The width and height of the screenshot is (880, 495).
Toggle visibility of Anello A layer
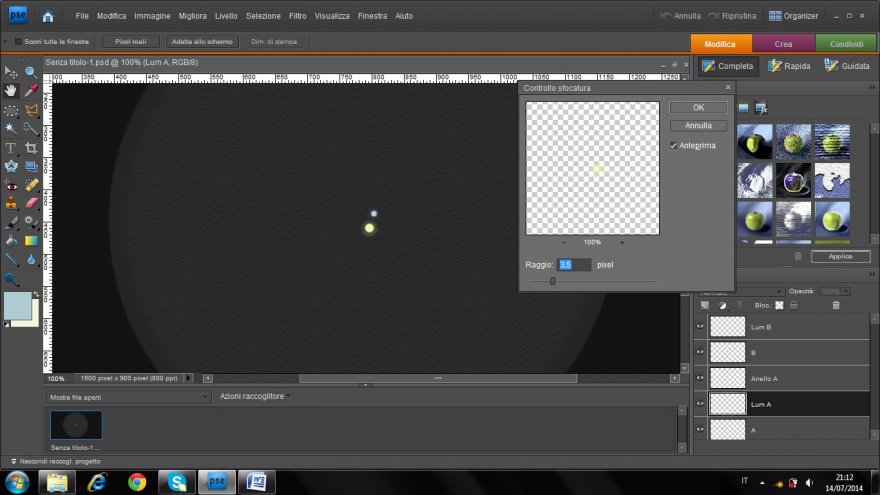pos(700,378)
